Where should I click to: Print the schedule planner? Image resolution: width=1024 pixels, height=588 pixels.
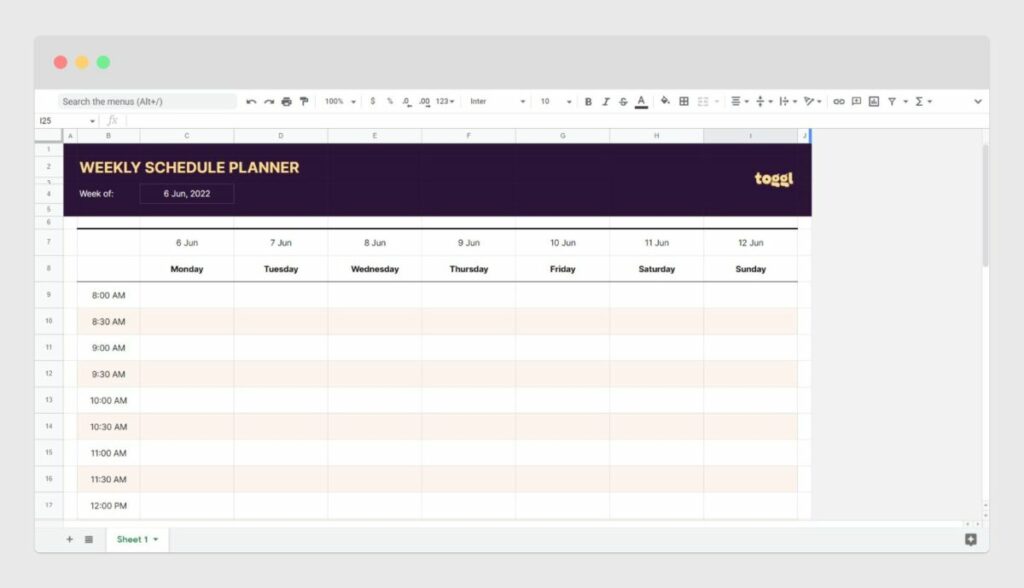pyautogui.click(x=285, y=101)
